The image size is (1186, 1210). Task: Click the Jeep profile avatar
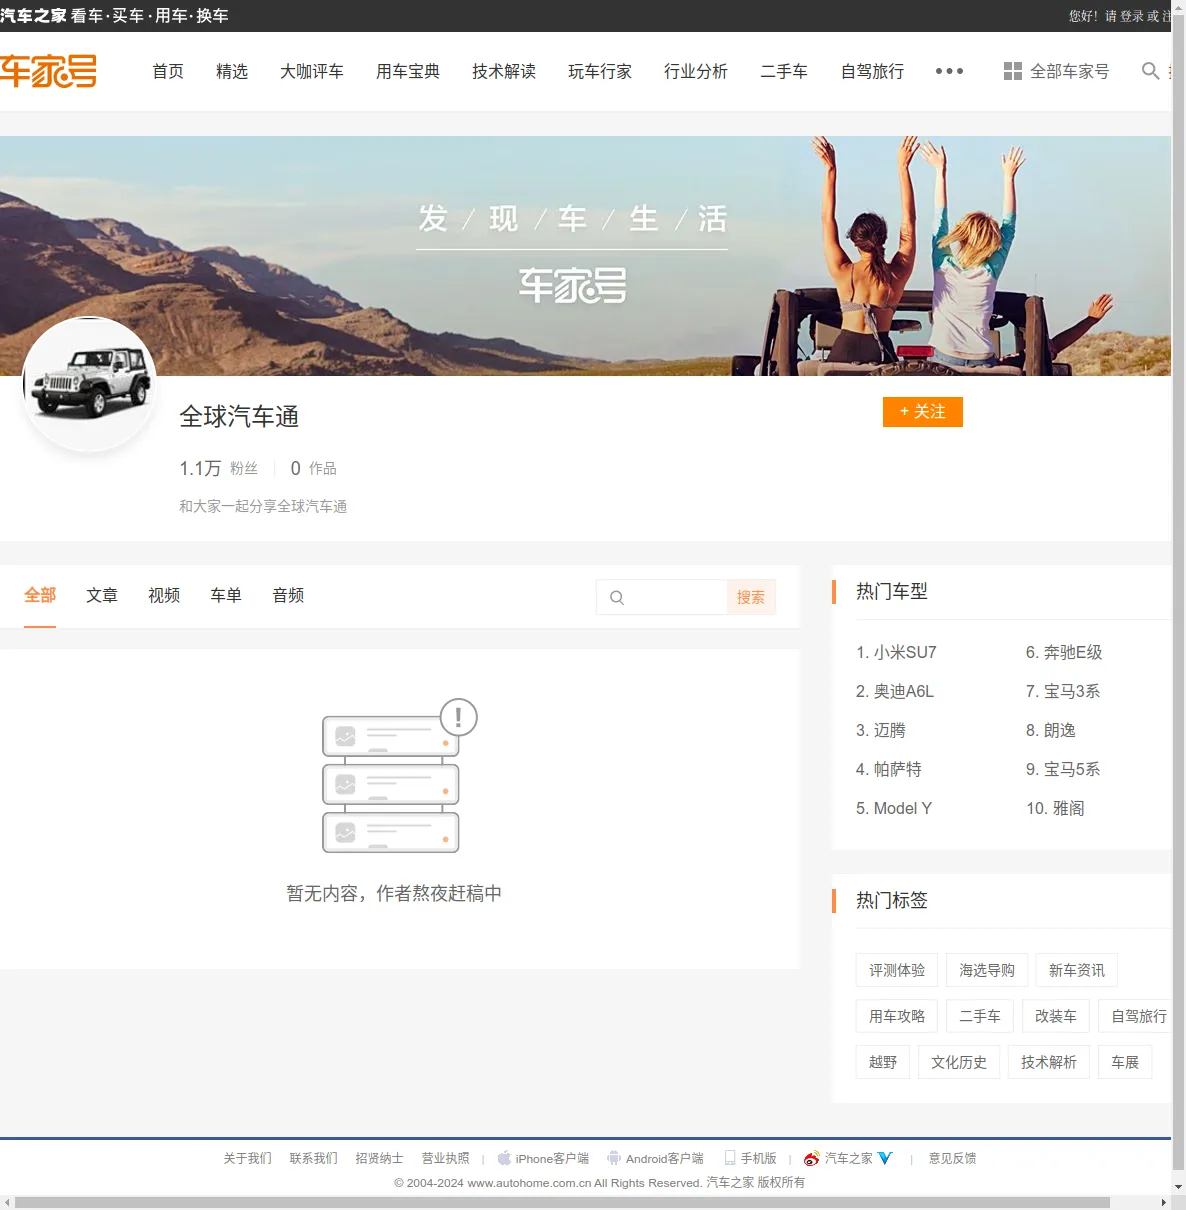click(x=90, y=384)
